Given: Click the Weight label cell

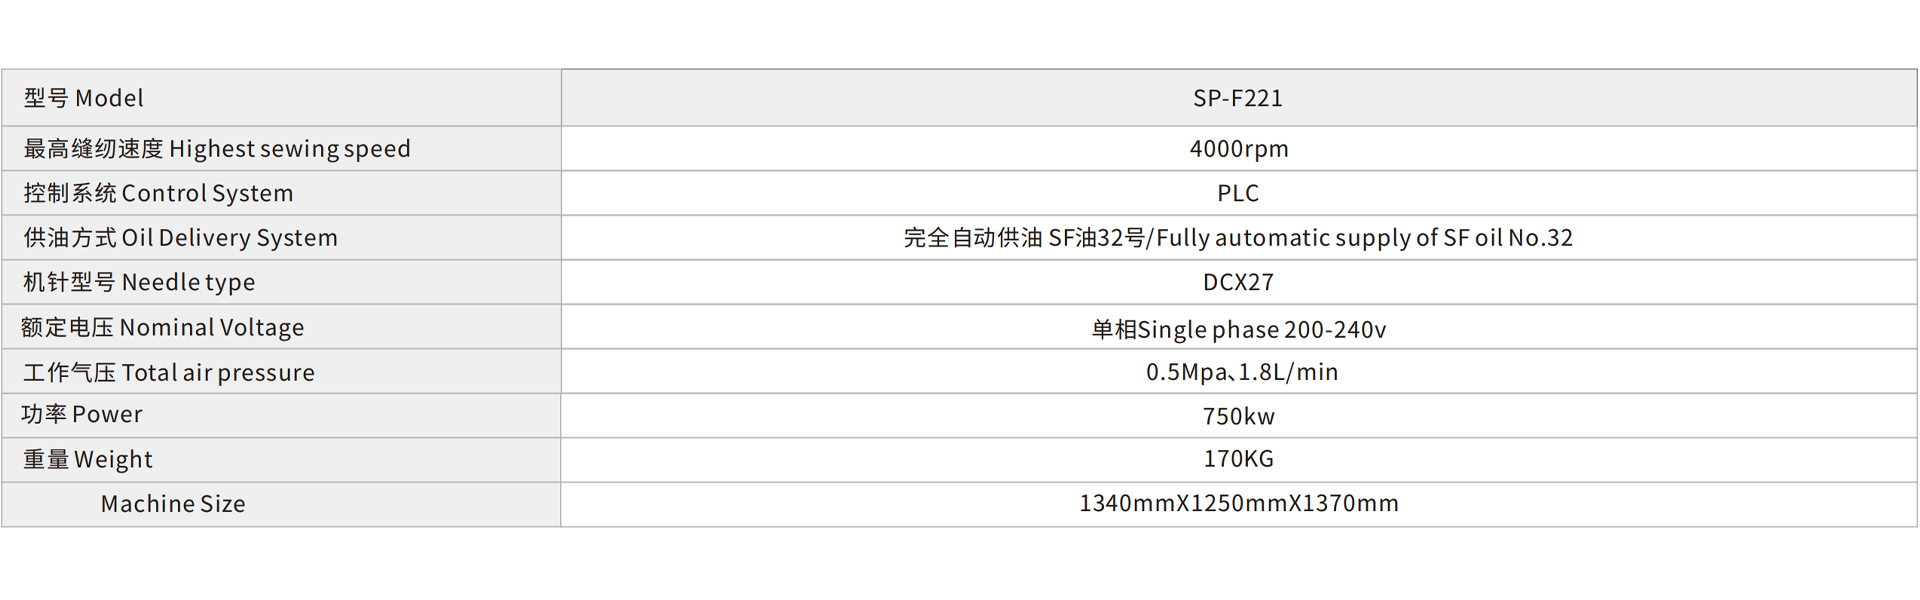Looking at the screenshot, I should tap(88, 459).
